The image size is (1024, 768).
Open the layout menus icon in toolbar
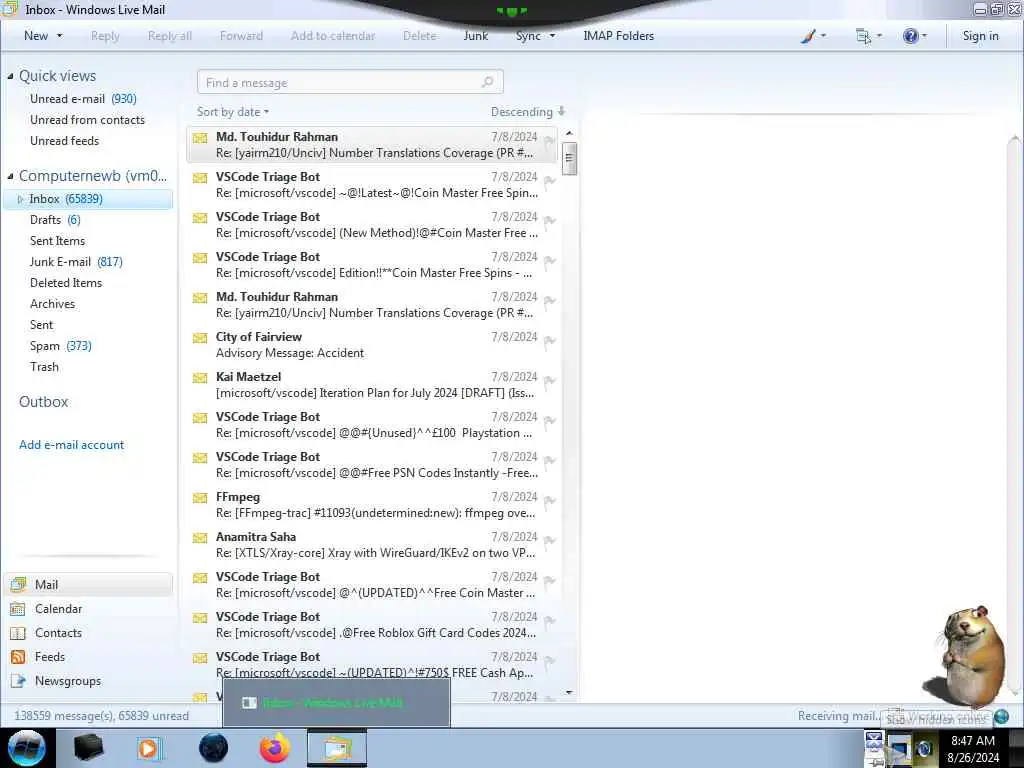point(863,37)
